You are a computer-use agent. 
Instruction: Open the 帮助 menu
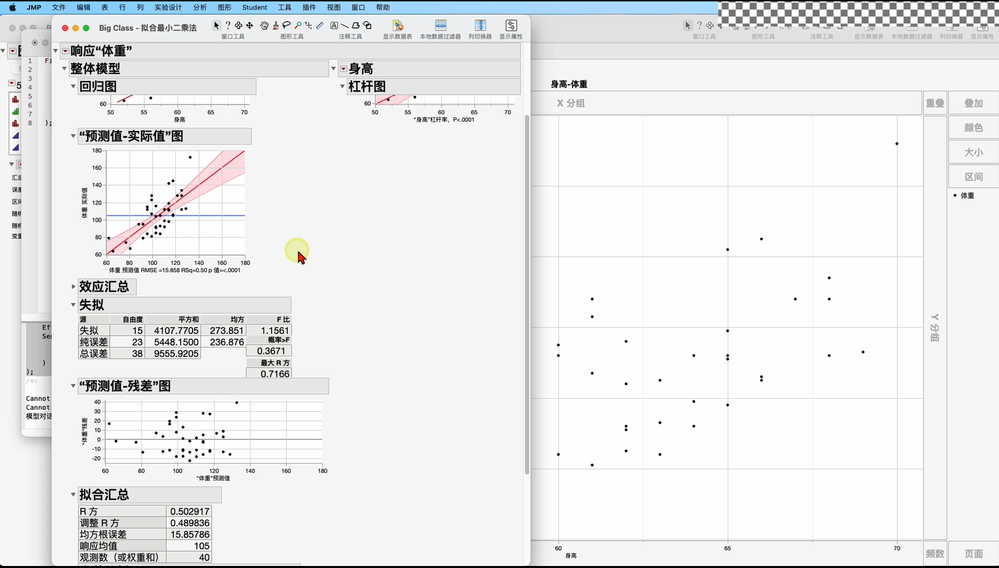click(383, 8)
